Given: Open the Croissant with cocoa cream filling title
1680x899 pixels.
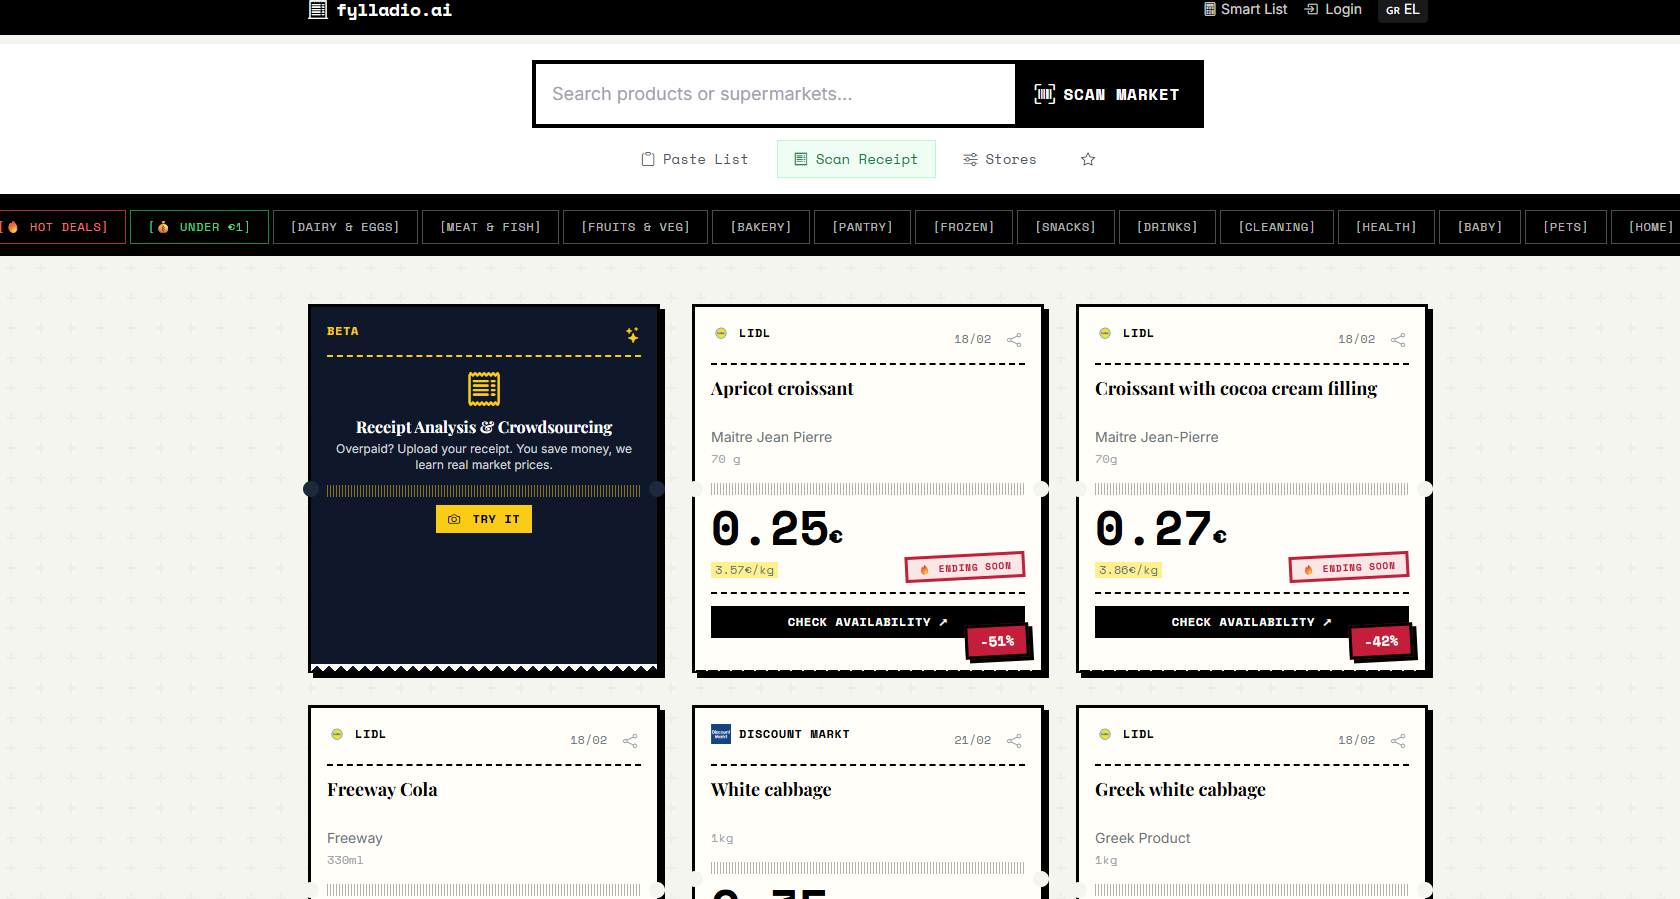Looking at the screenshot, I should [x=1236, y=389].
